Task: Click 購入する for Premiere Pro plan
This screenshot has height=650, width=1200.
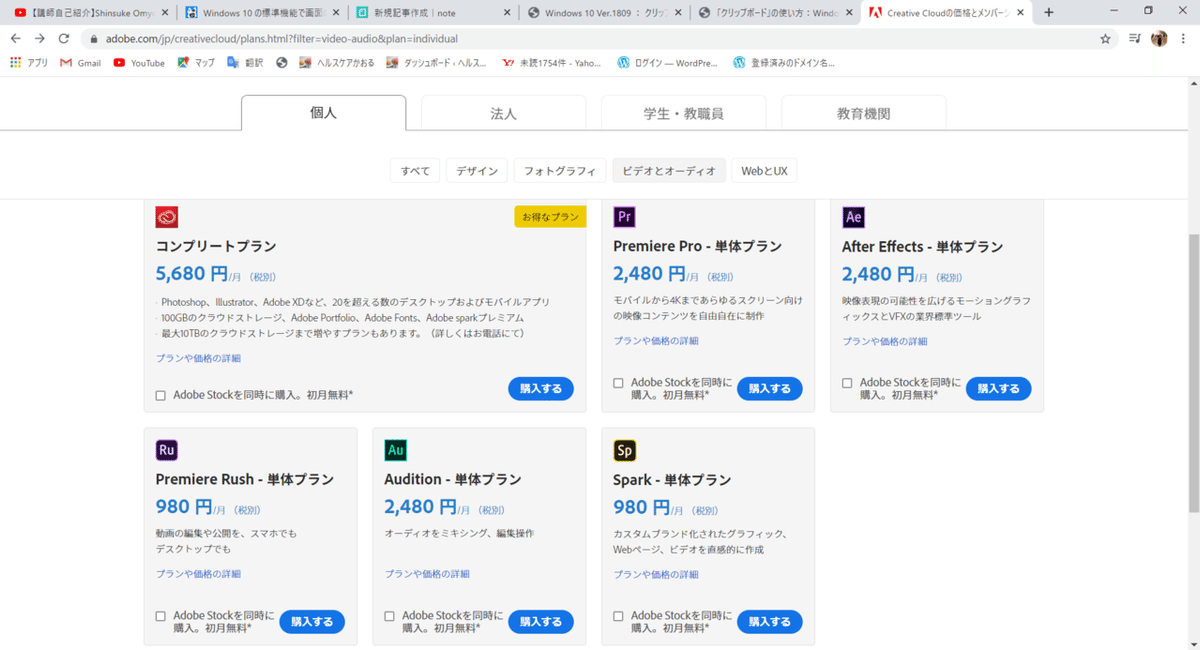Action: [x=769, y=389]
